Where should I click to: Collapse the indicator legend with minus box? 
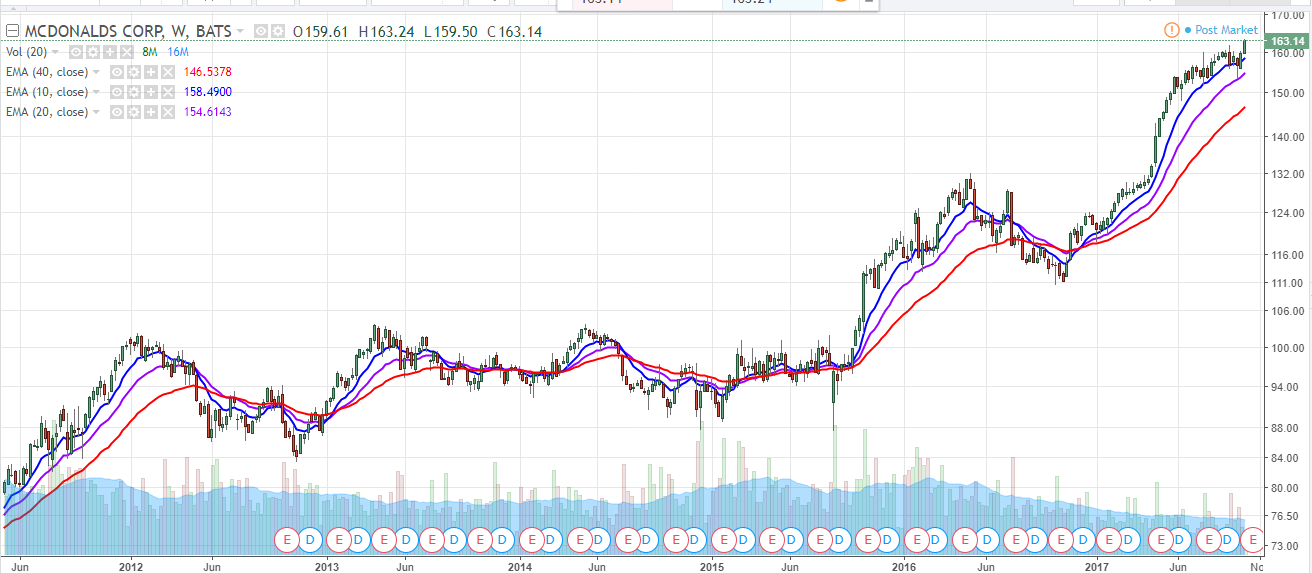point(12,31)
